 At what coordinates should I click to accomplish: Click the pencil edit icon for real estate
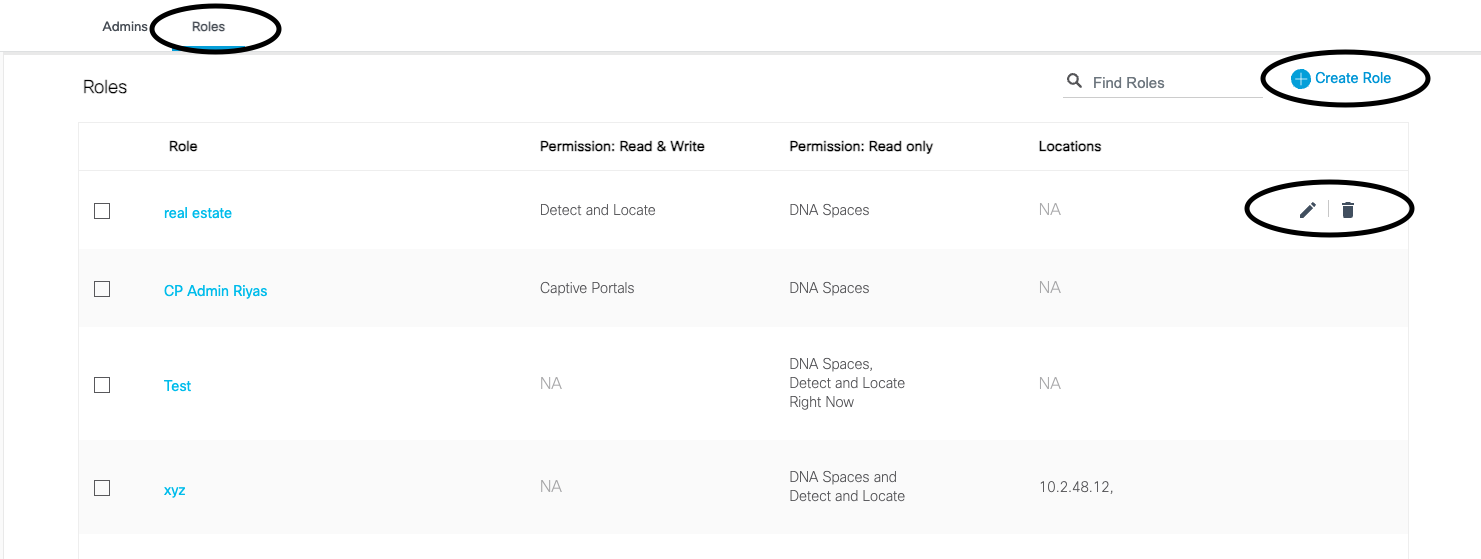point(1307,210)
